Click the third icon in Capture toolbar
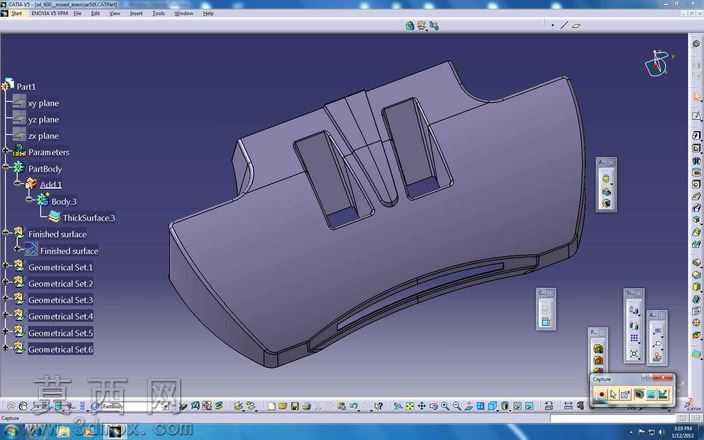Screen dimensions: 704x440 [625, 395]
